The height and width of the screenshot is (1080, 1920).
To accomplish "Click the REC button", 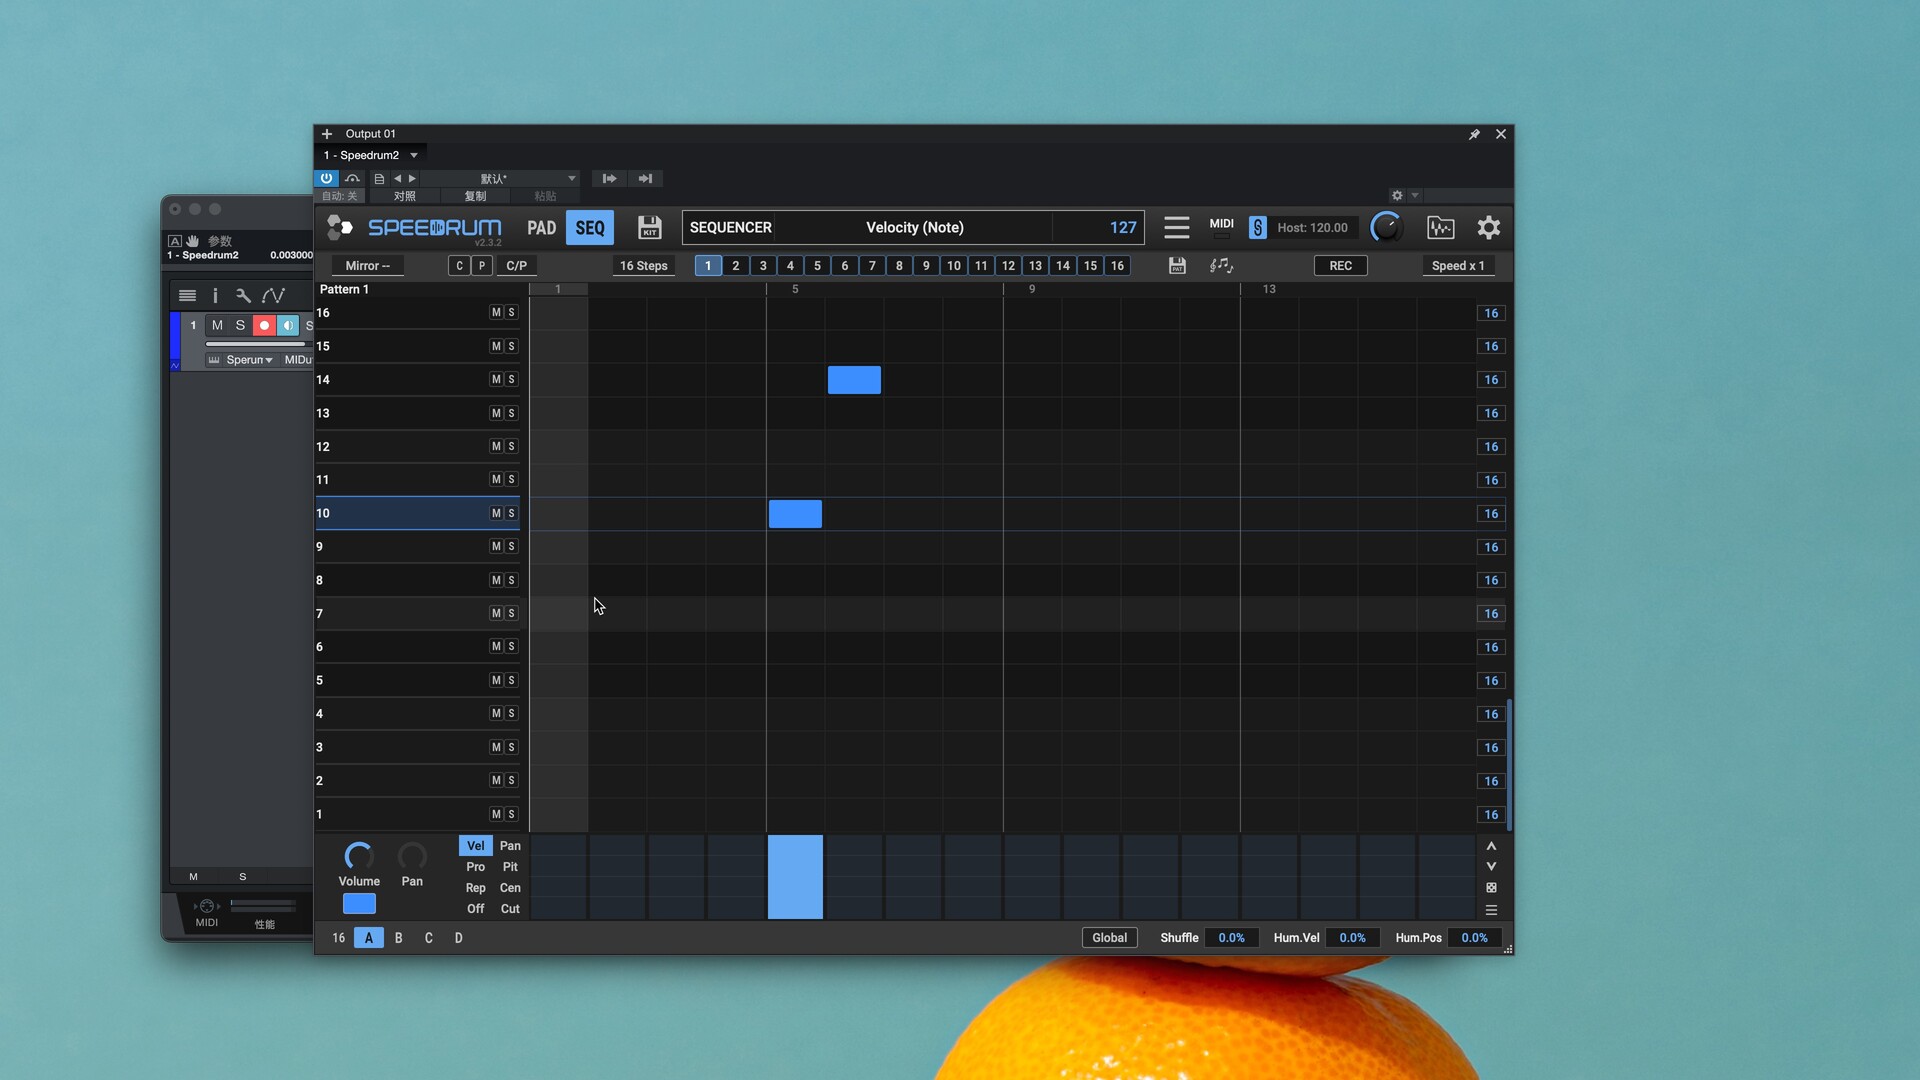I will click(x=1340, y=266).
